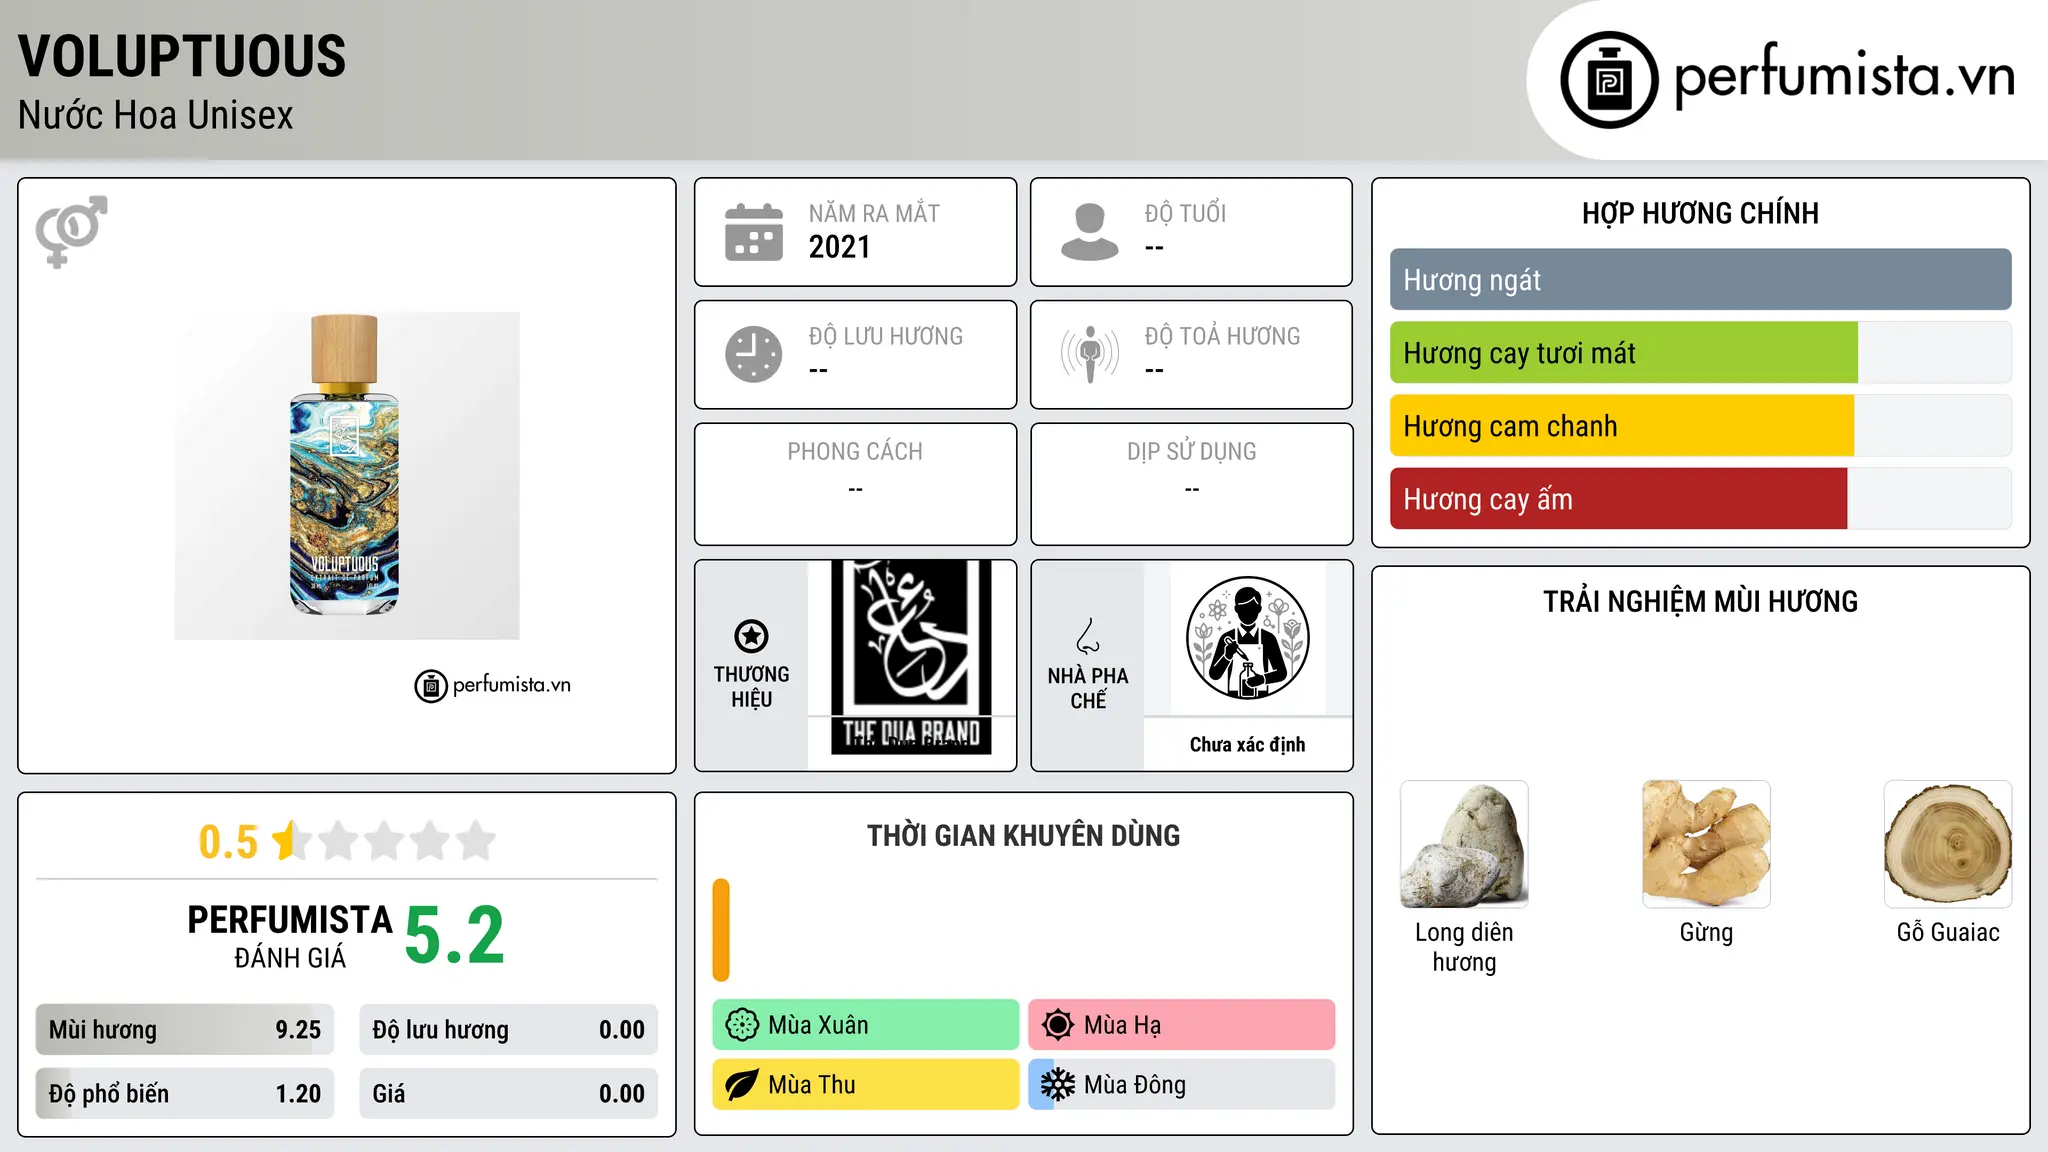Screen dimensions: 2048x1152
Task: Click the Độ lưu hương 0.00 score row
Action: click(508, 1030)
